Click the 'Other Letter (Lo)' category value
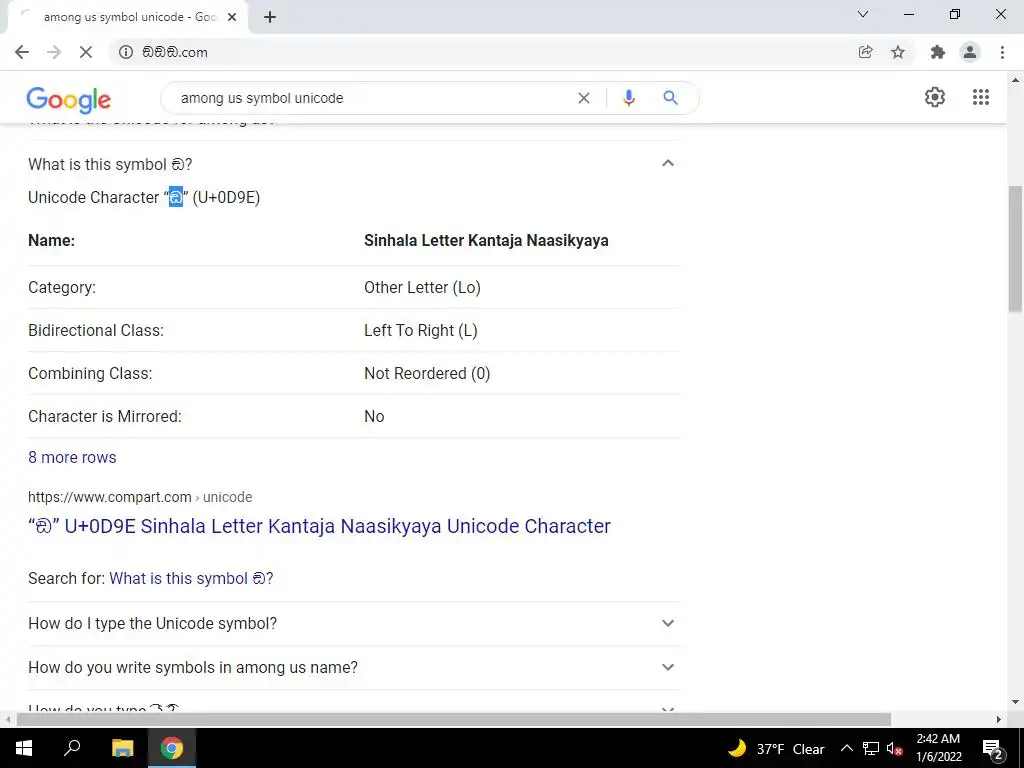1024x768 pixels. [422, 287]
